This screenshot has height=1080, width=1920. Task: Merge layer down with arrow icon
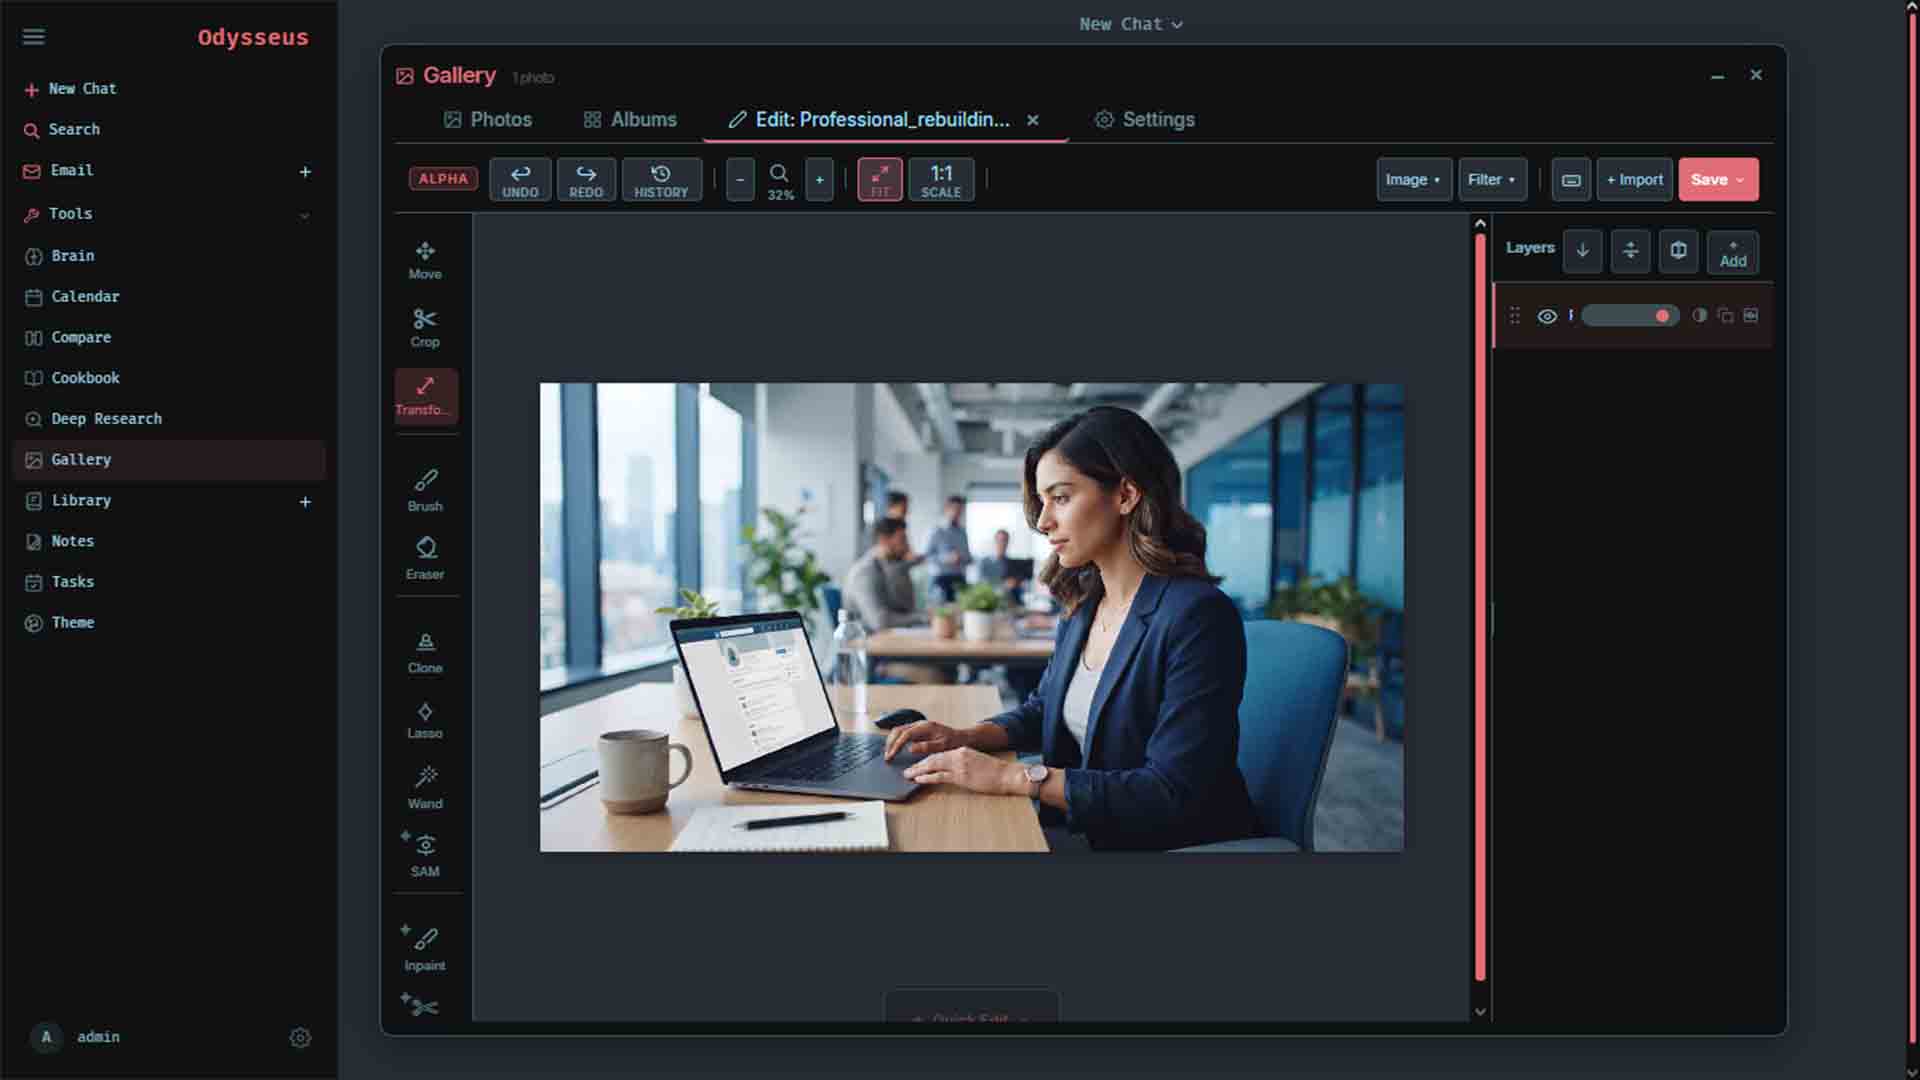point(1582,251)
